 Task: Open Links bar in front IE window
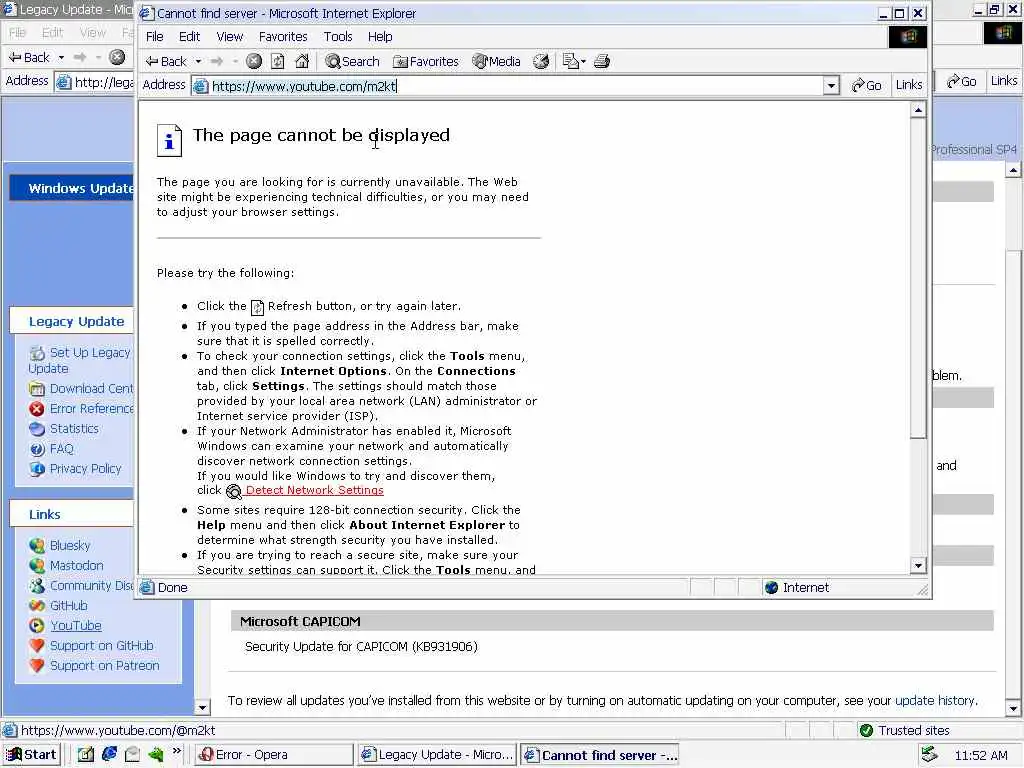(908, 85)
